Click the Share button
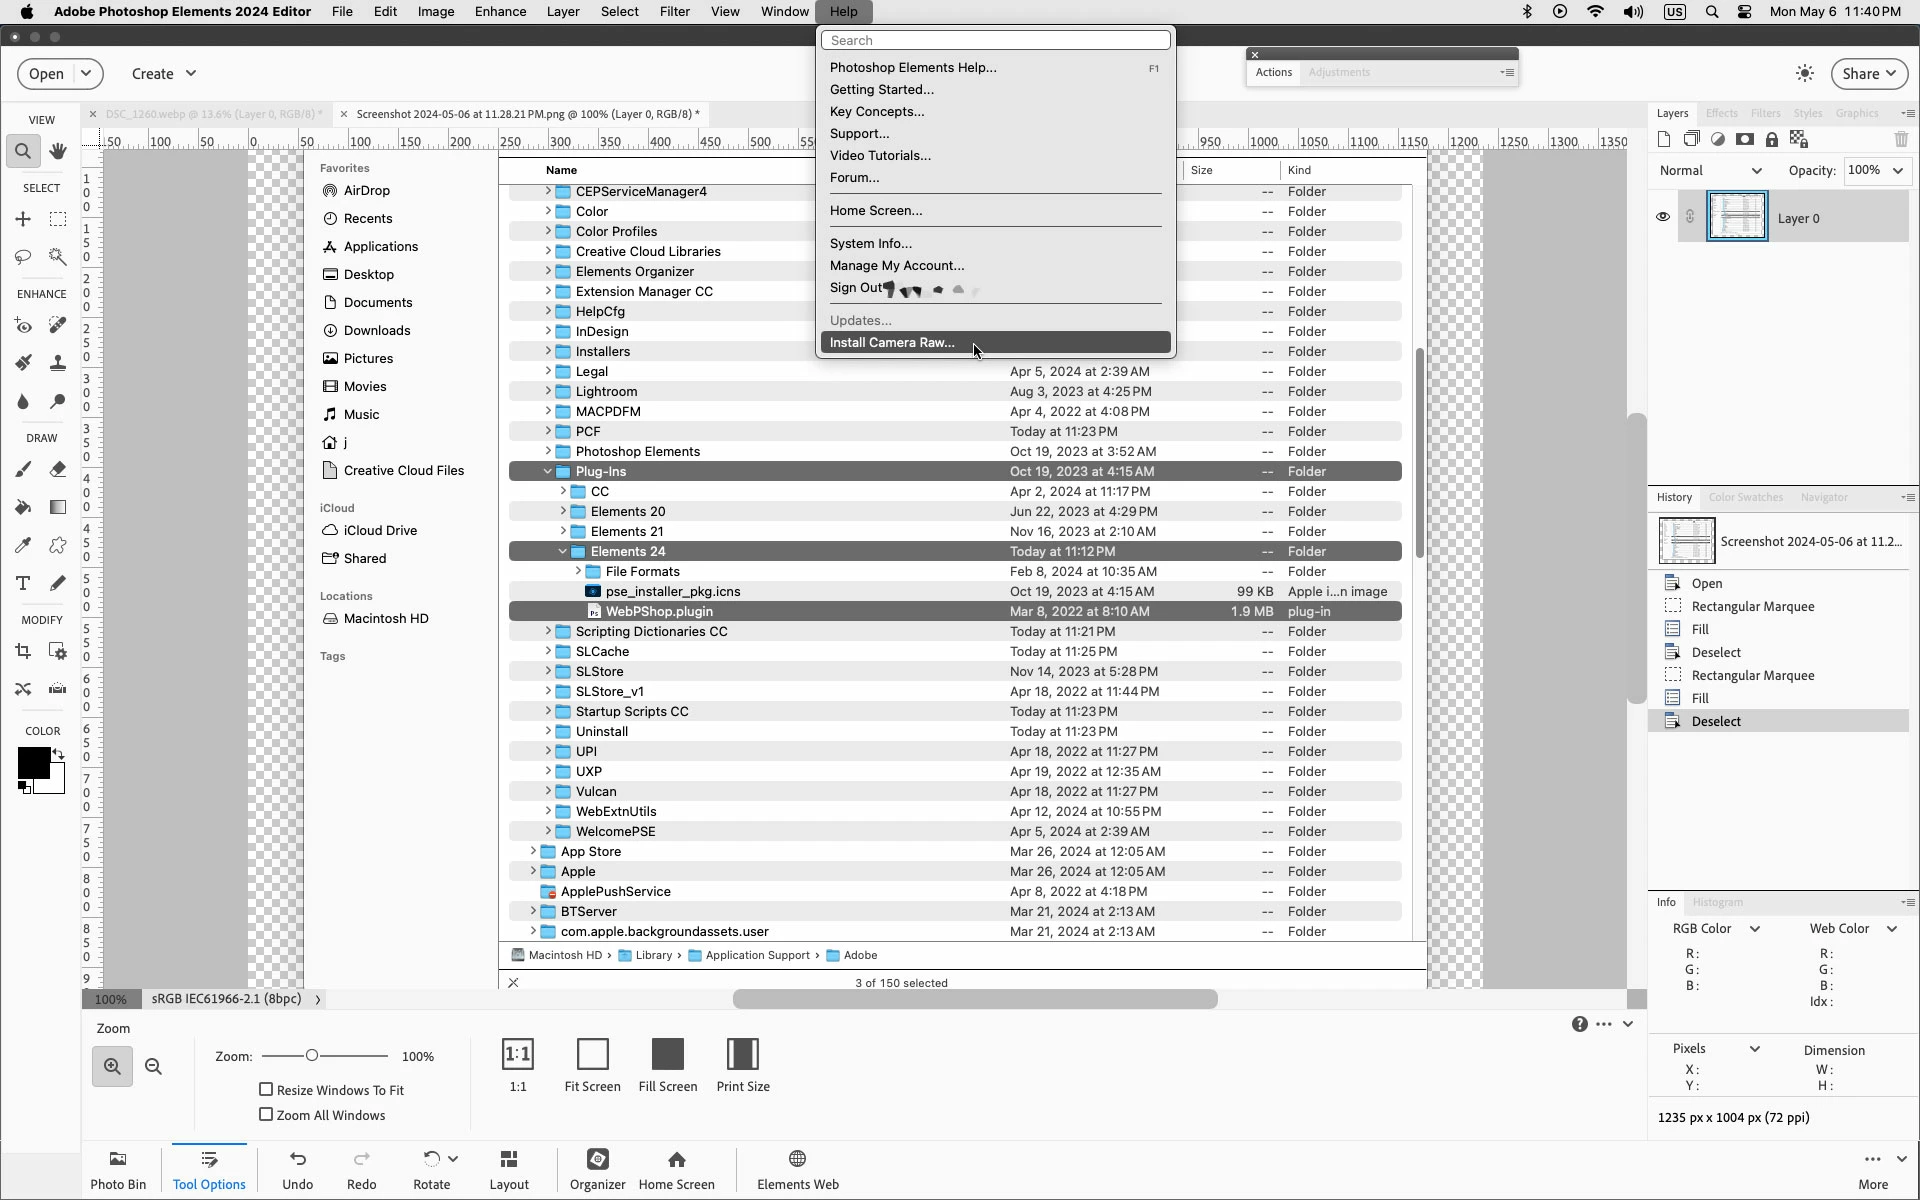 pos(1868,73)
